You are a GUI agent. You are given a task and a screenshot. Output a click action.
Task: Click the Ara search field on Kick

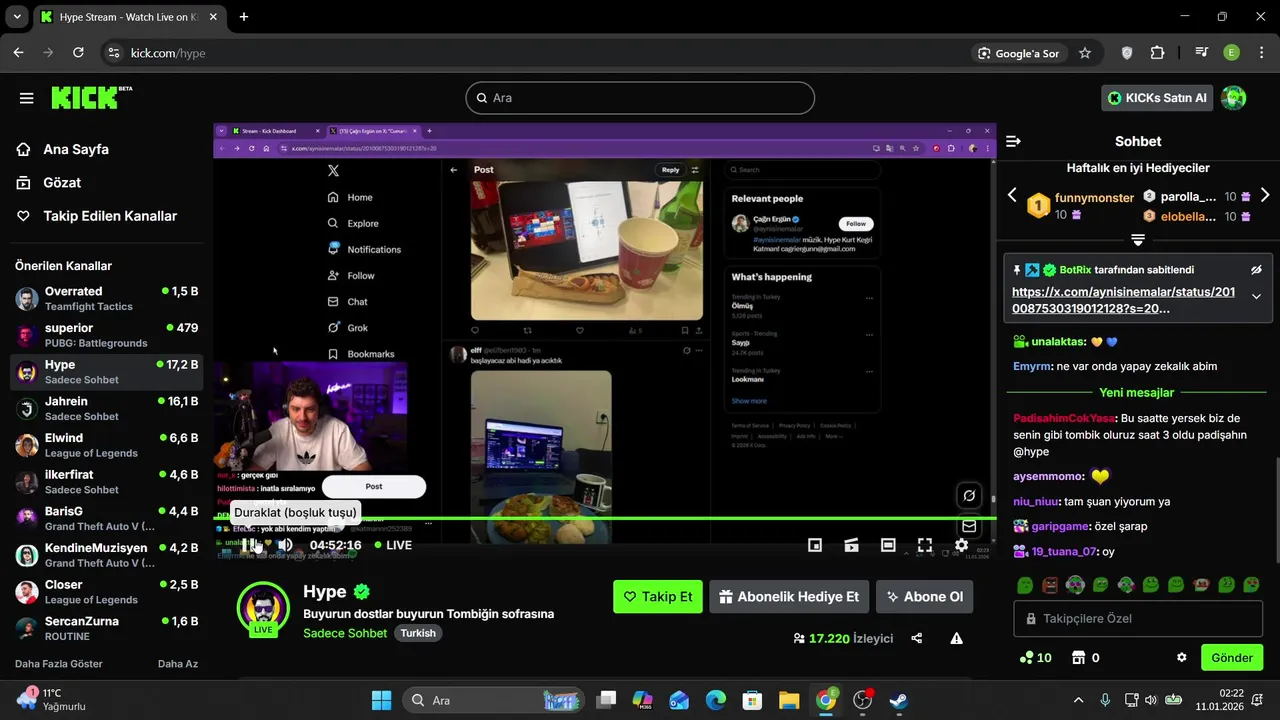tap(640, 98)
